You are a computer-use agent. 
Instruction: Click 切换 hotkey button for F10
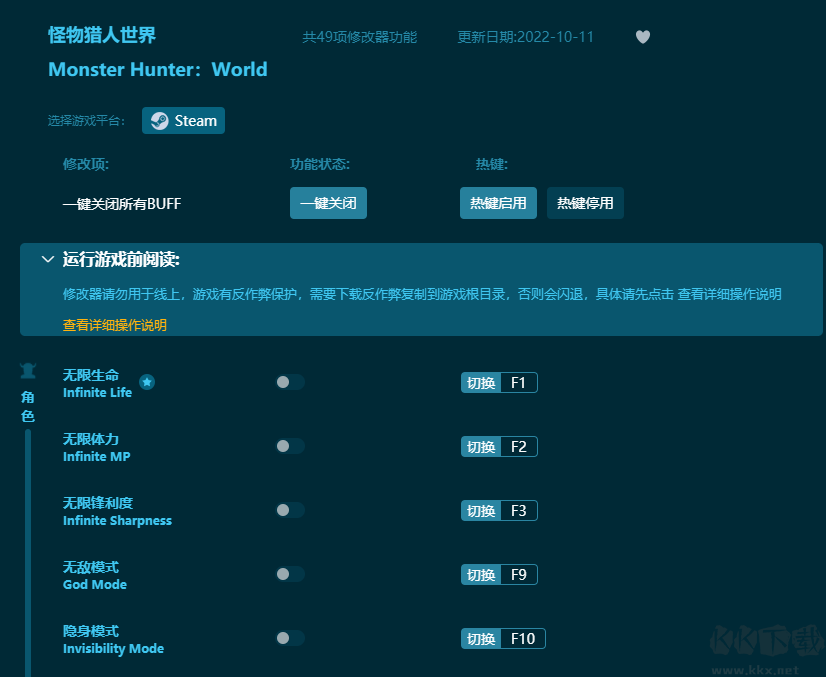[481, 639]
